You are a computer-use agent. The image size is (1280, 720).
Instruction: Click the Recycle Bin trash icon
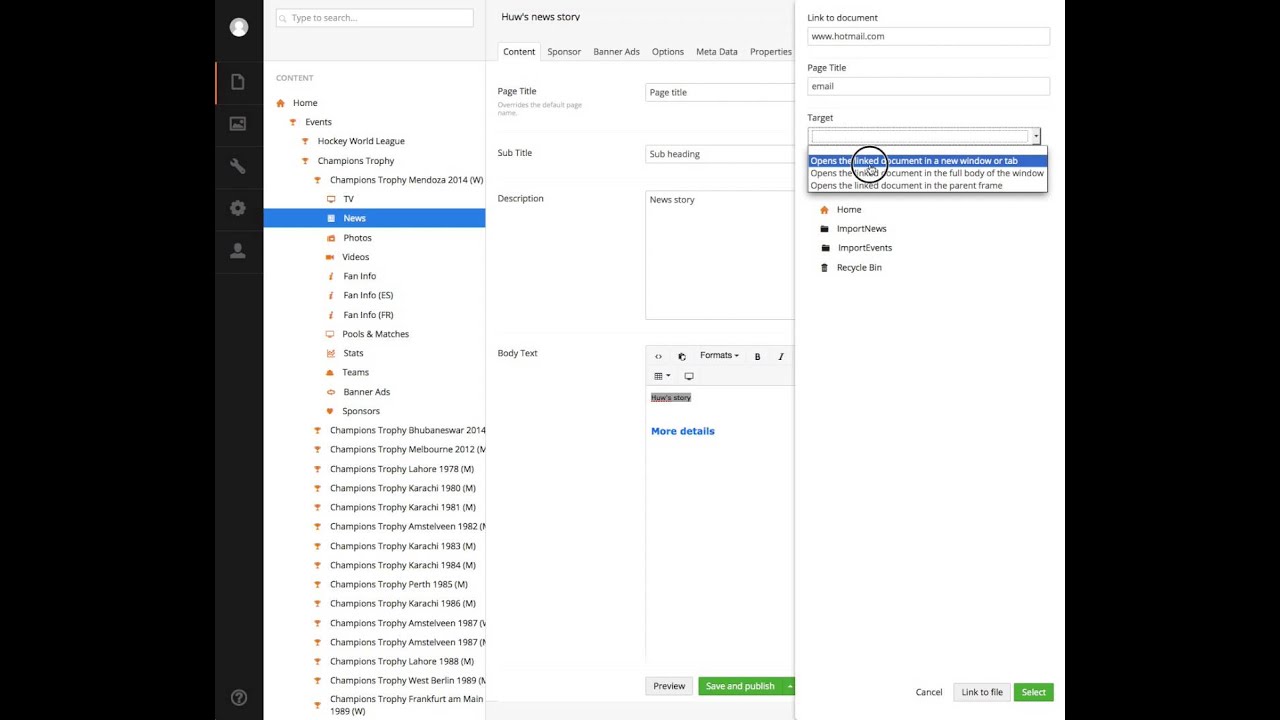point(824,267)
